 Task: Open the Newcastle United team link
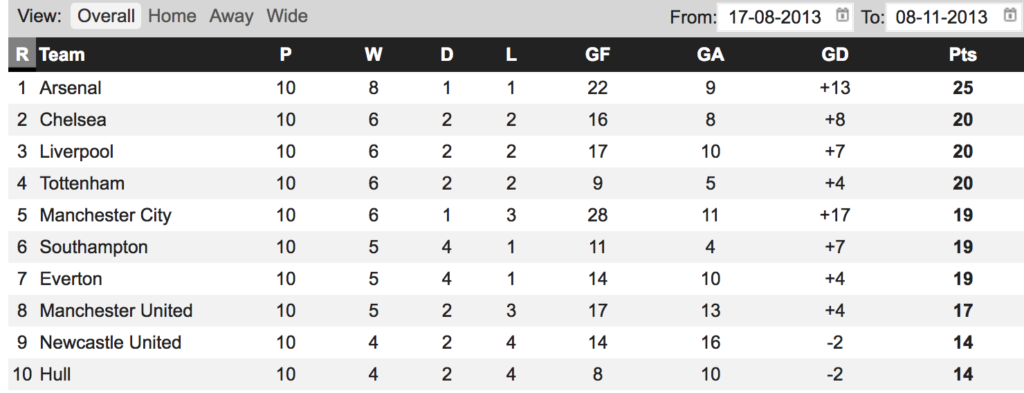(x=110, y=342)
